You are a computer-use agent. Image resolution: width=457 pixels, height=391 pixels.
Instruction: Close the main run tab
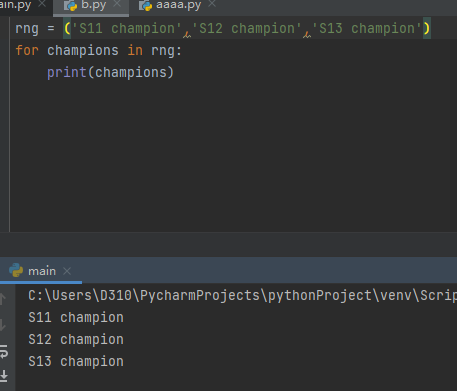[x=67, y=271]
